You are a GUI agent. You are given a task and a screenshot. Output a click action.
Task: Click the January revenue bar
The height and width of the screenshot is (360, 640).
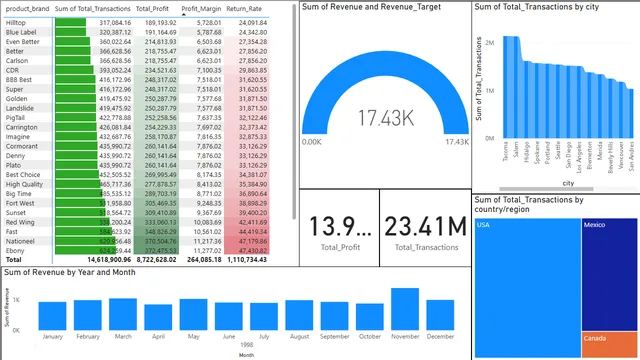(x=52, y=316)
